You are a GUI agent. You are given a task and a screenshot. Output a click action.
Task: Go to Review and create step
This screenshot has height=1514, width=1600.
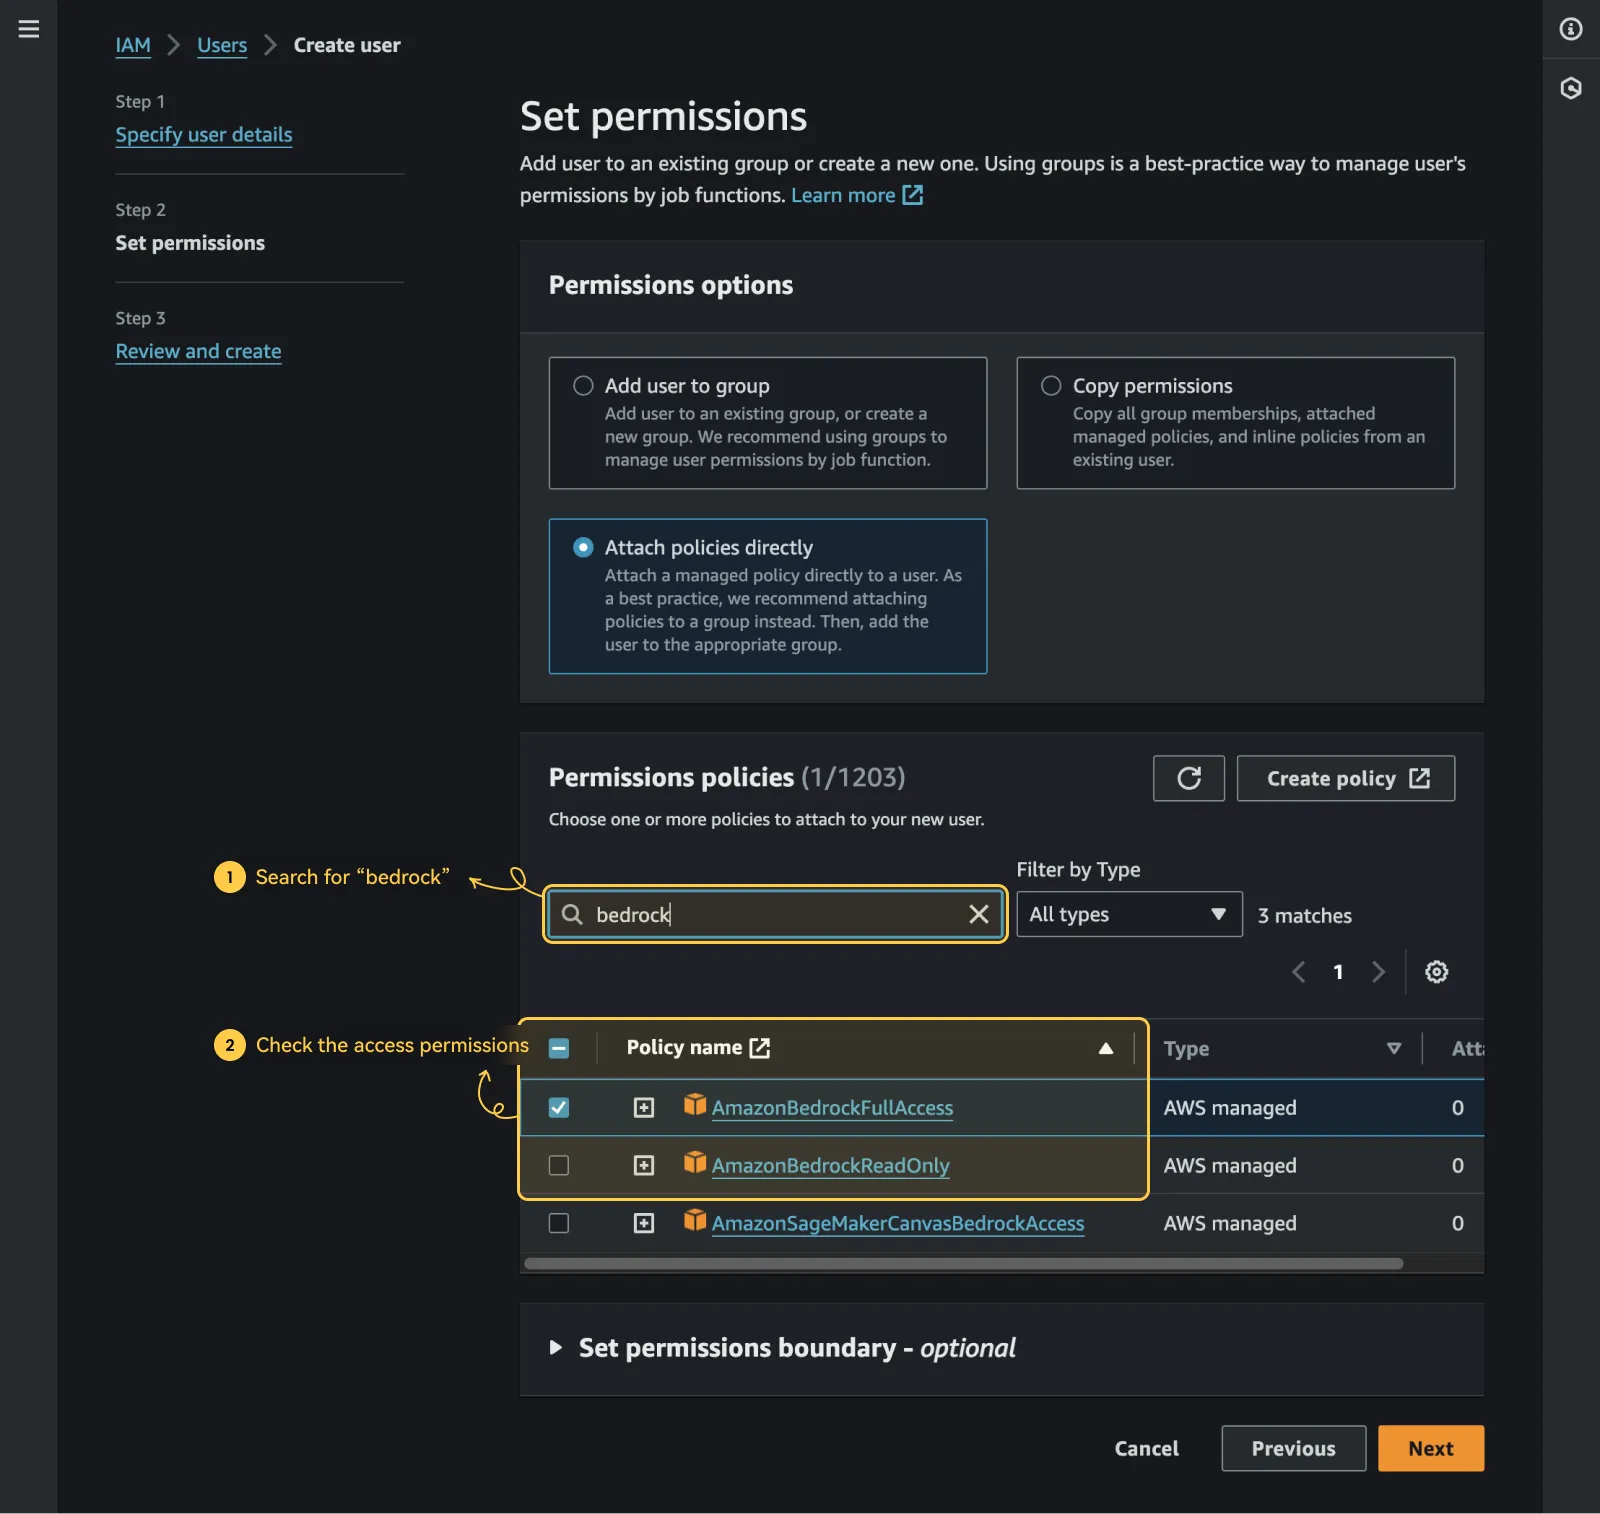coord(198,350)
